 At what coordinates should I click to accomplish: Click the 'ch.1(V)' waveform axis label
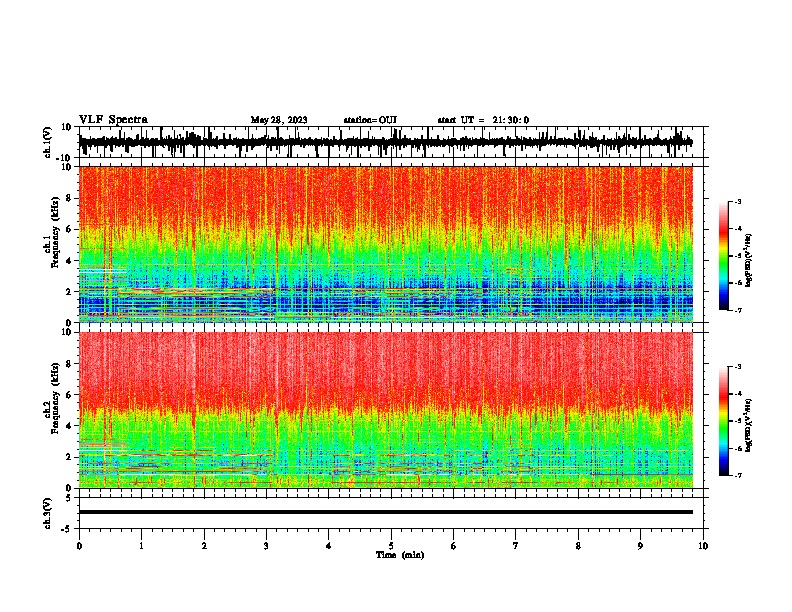pos(48,142)
